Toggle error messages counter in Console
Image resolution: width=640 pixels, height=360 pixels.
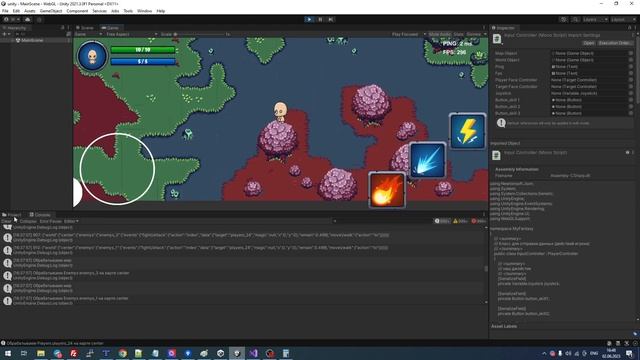point(478,221)
